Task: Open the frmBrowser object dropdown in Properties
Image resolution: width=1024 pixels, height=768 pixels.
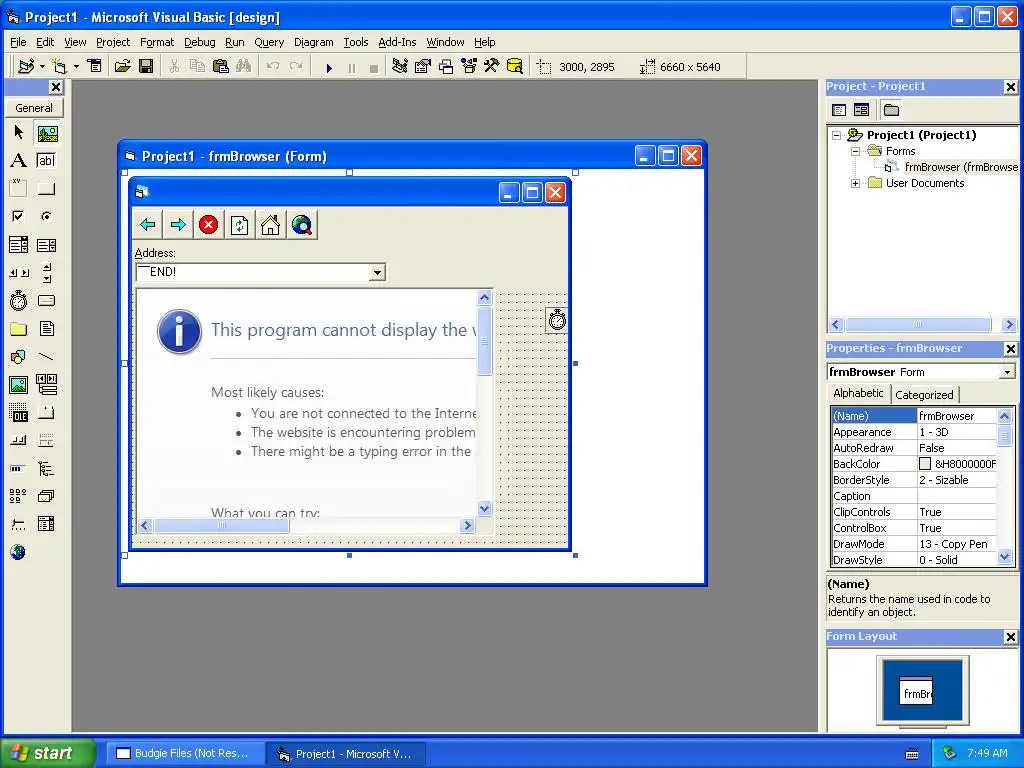Action: [1008, 372]
